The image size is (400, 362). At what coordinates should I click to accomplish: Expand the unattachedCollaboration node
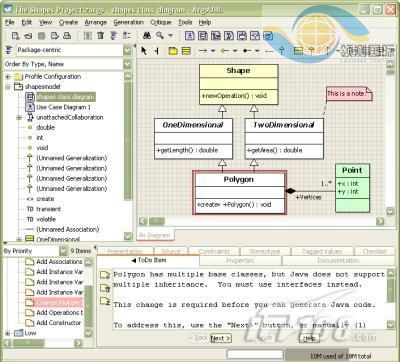point(19,117)
